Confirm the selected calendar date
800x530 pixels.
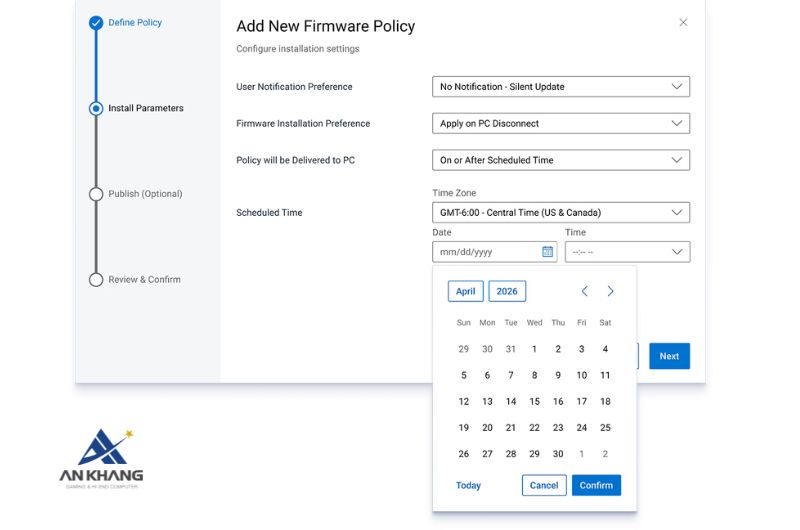596,485
